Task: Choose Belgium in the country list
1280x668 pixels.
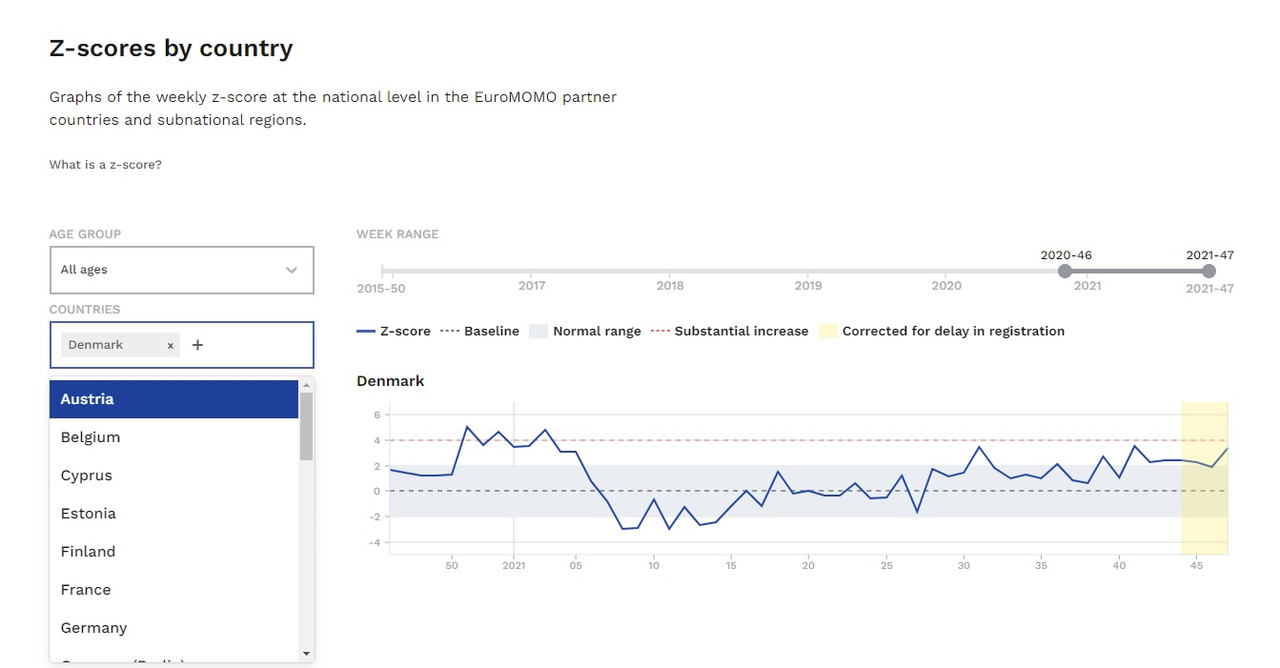Action: pyautogui.click(x=174, y=437)
